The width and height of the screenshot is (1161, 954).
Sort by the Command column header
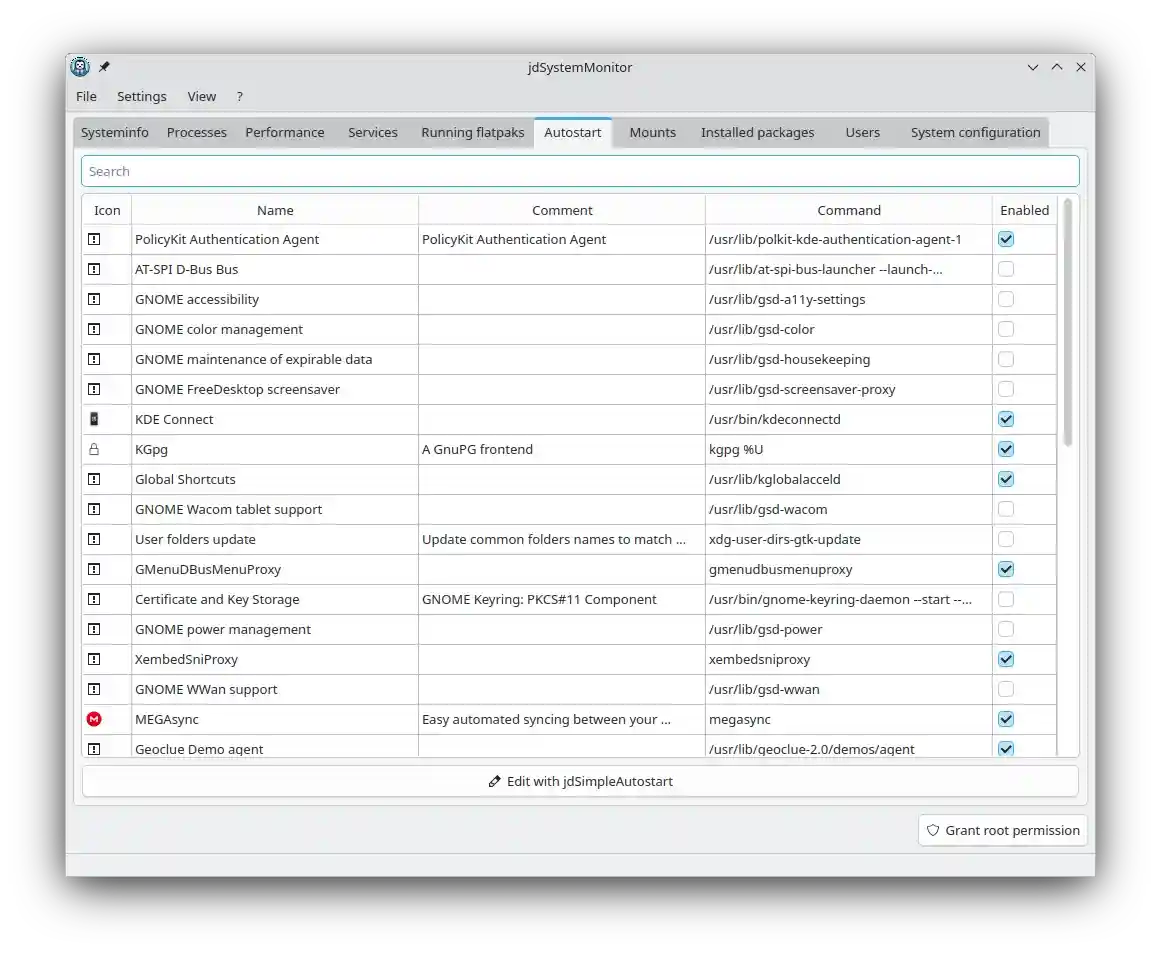(849, 210)
